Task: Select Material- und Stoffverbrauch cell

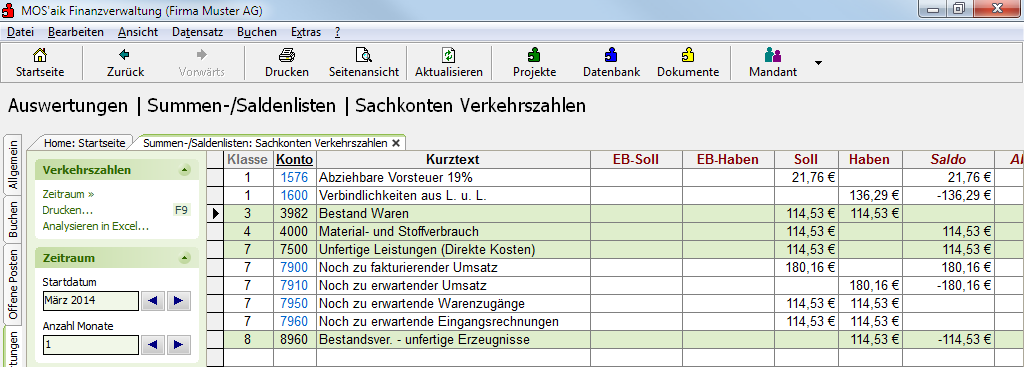Action: (x=453, y=231)
